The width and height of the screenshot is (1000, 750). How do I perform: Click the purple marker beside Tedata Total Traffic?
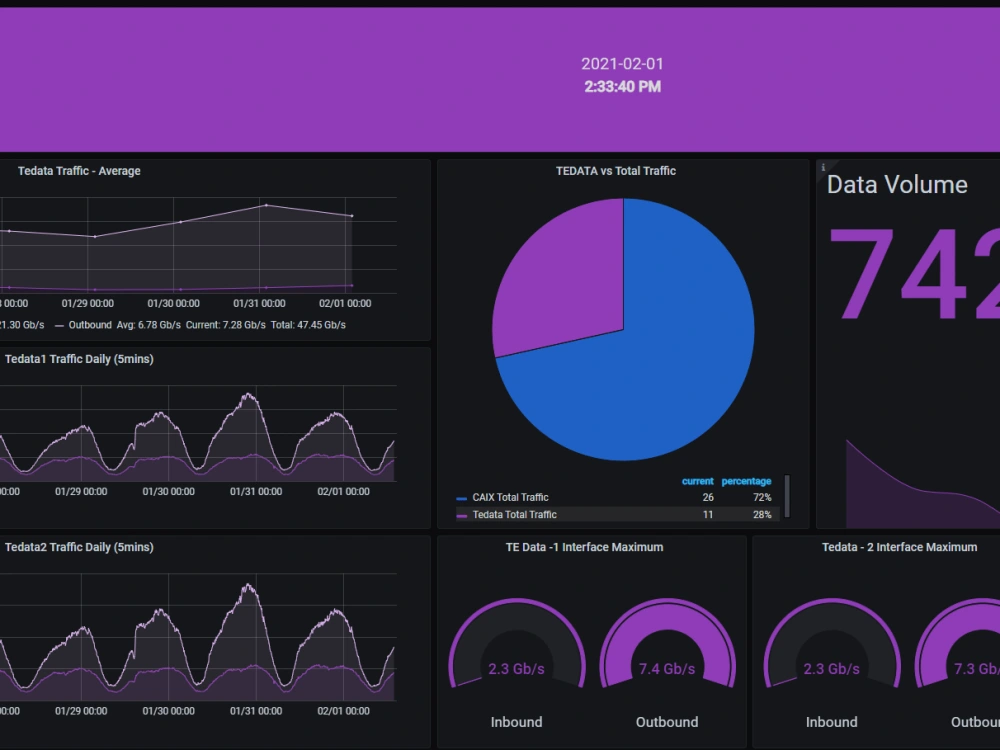462,514
